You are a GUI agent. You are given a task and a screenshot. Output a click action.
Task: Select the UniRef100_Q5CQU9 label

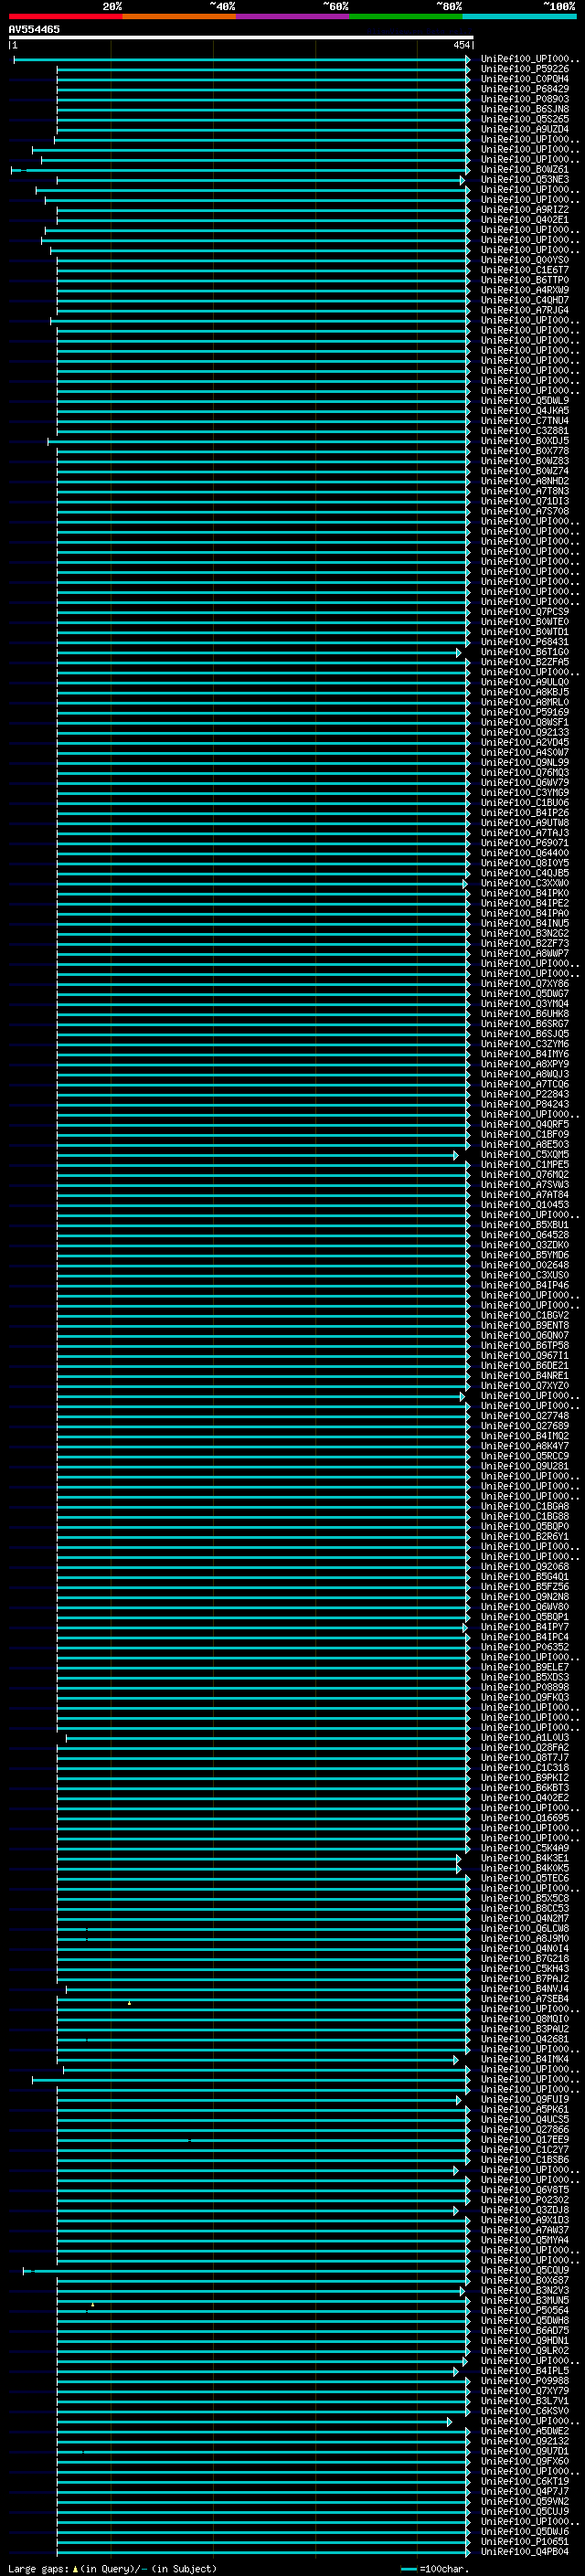(x=525, y=2271)
